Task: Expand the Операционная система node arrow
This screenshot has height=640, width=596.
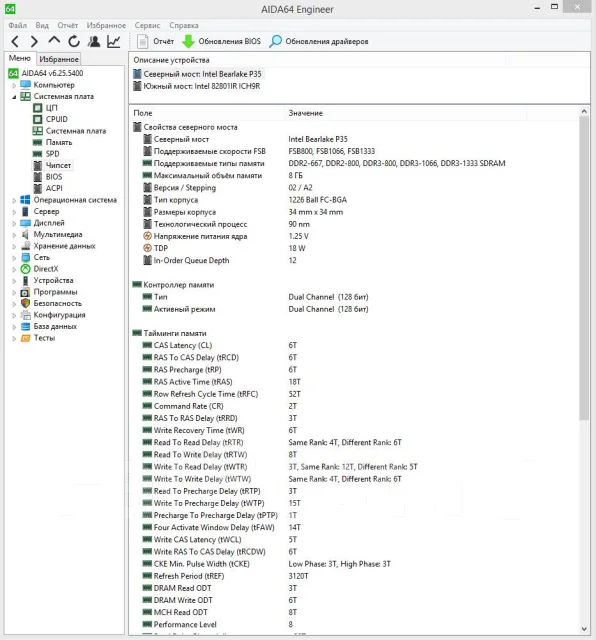Action: click(x=14, y=200)
